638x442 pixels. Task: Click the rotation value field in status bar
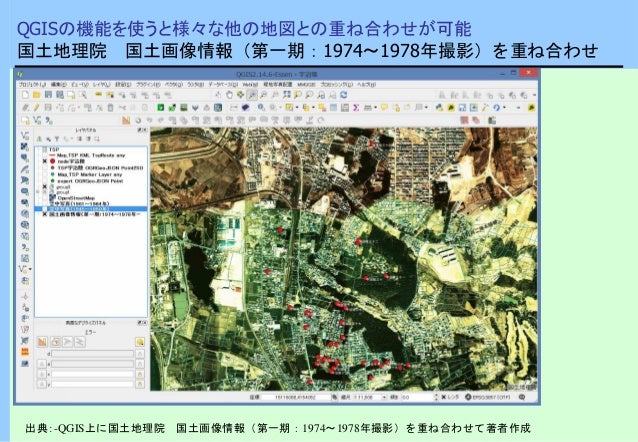[417, 397]
